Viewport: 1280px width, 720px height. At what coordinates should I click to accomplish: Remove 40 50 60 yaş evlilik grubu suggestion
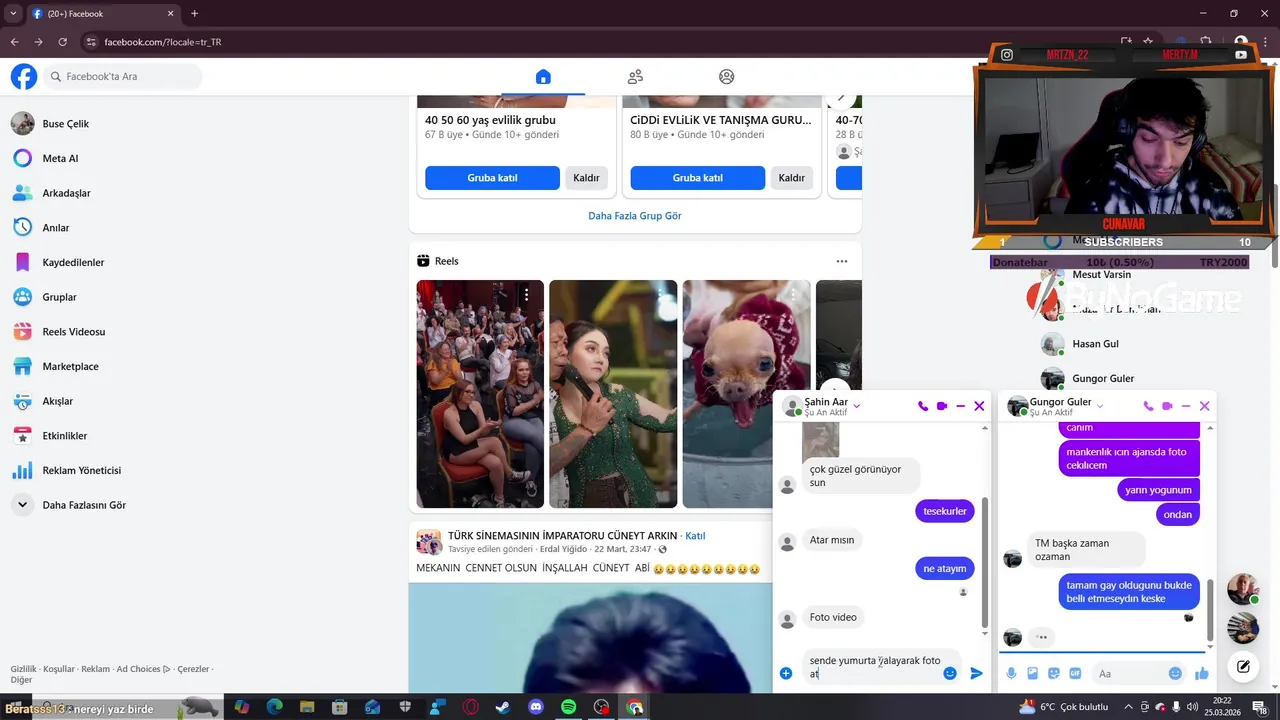[x=586, y=178]
